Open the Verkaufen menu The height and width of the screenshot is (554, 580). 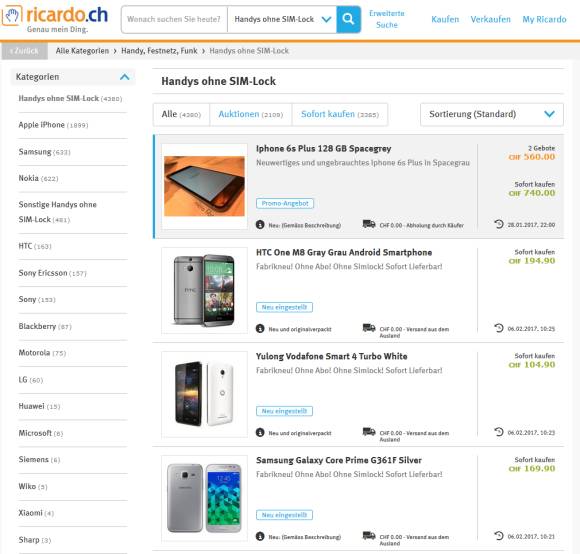[490, 19]
